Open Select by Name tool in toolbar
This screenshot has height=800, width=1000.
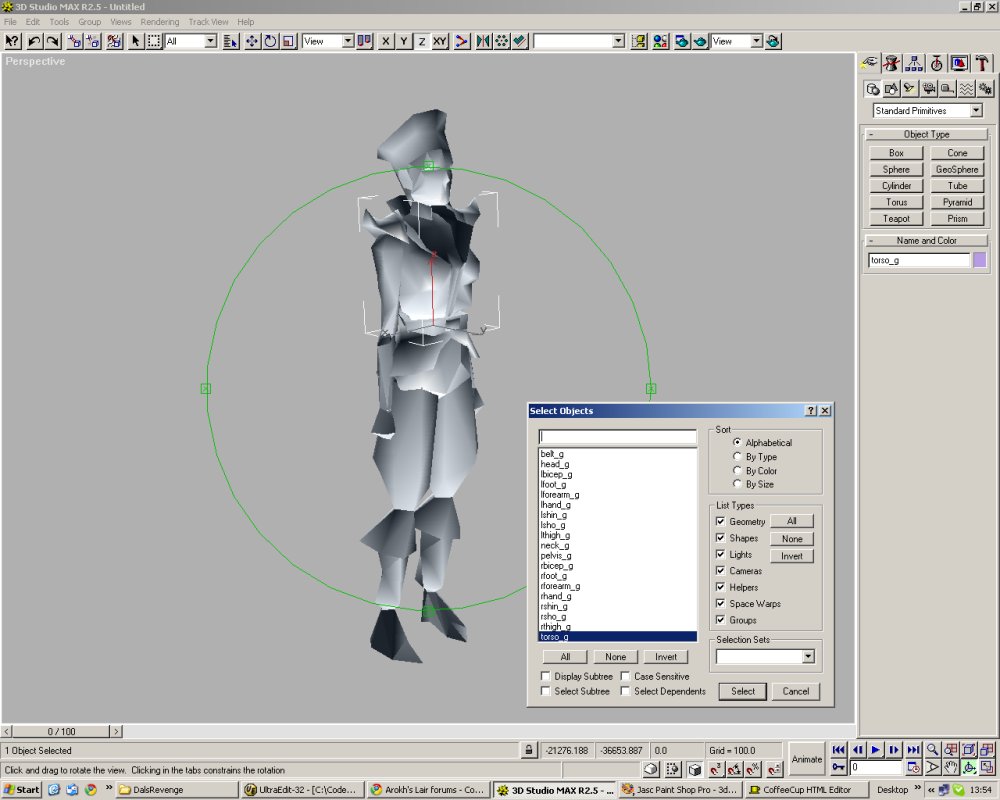(230, 41)
